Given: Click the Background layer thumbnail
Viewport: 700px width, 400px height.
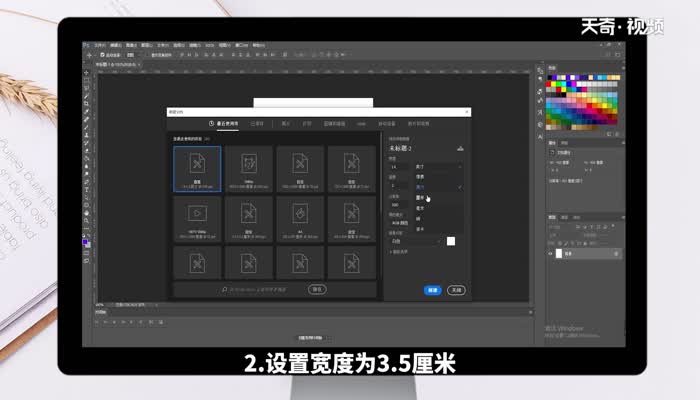Looking at the screenshot, I should 558,254.
